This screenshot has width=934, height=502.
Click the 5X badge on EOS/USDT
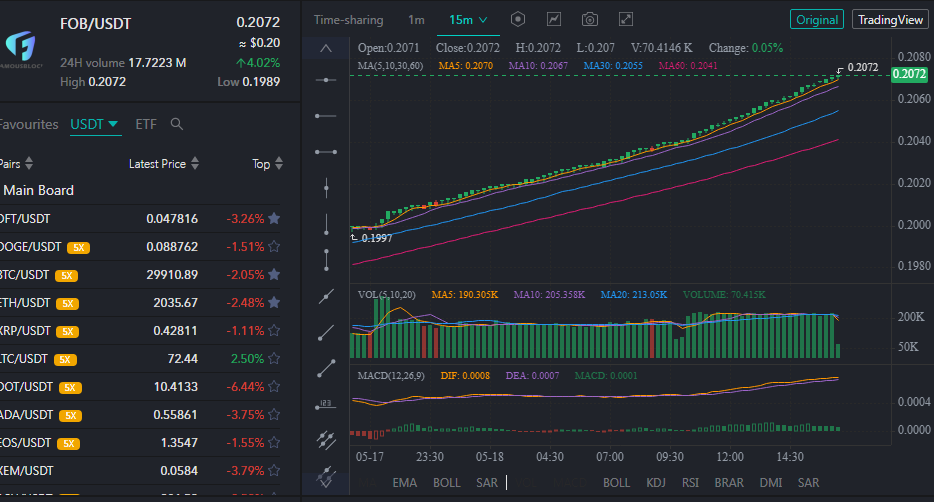(69, 444)
